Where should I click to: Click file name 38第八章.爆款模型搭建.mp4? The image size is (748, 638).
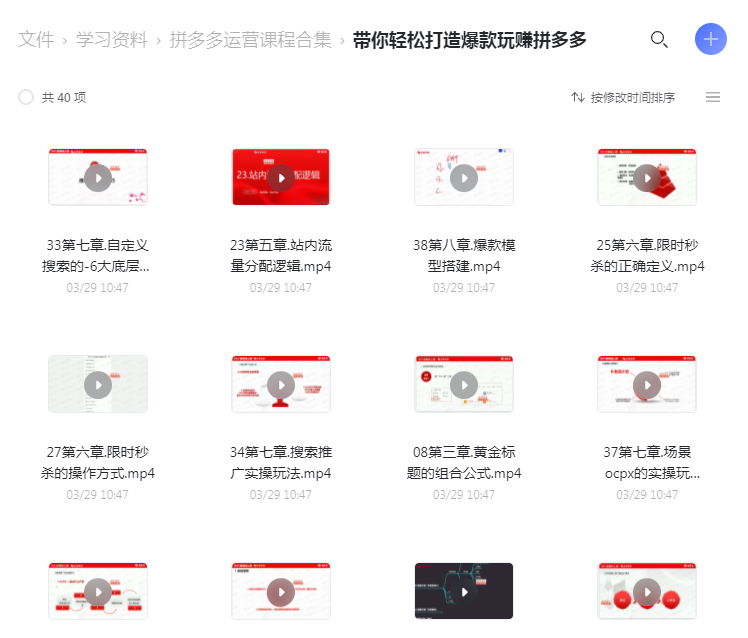(464, 255)
